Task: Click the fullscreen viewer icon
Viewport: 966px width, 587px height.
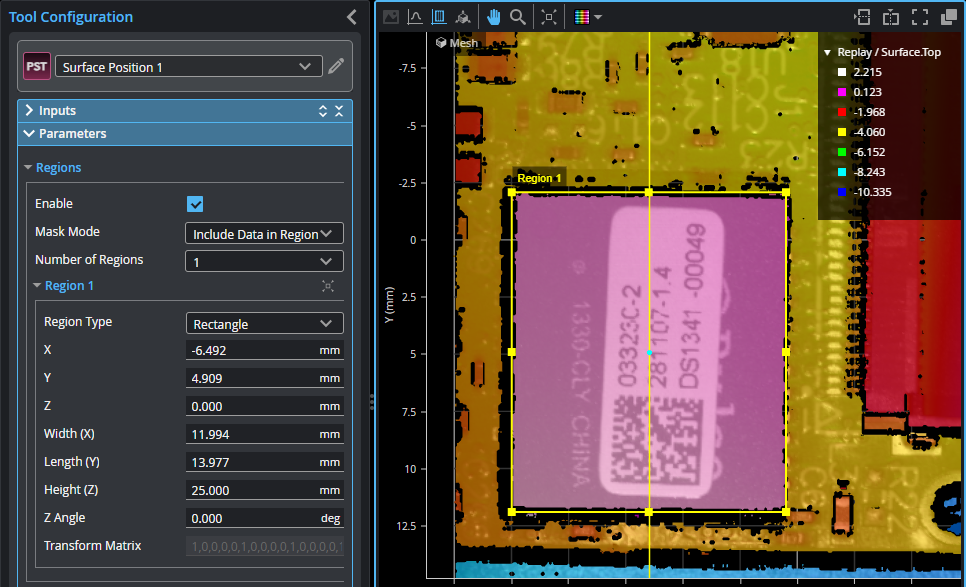Action: click(x=920, y=17)
